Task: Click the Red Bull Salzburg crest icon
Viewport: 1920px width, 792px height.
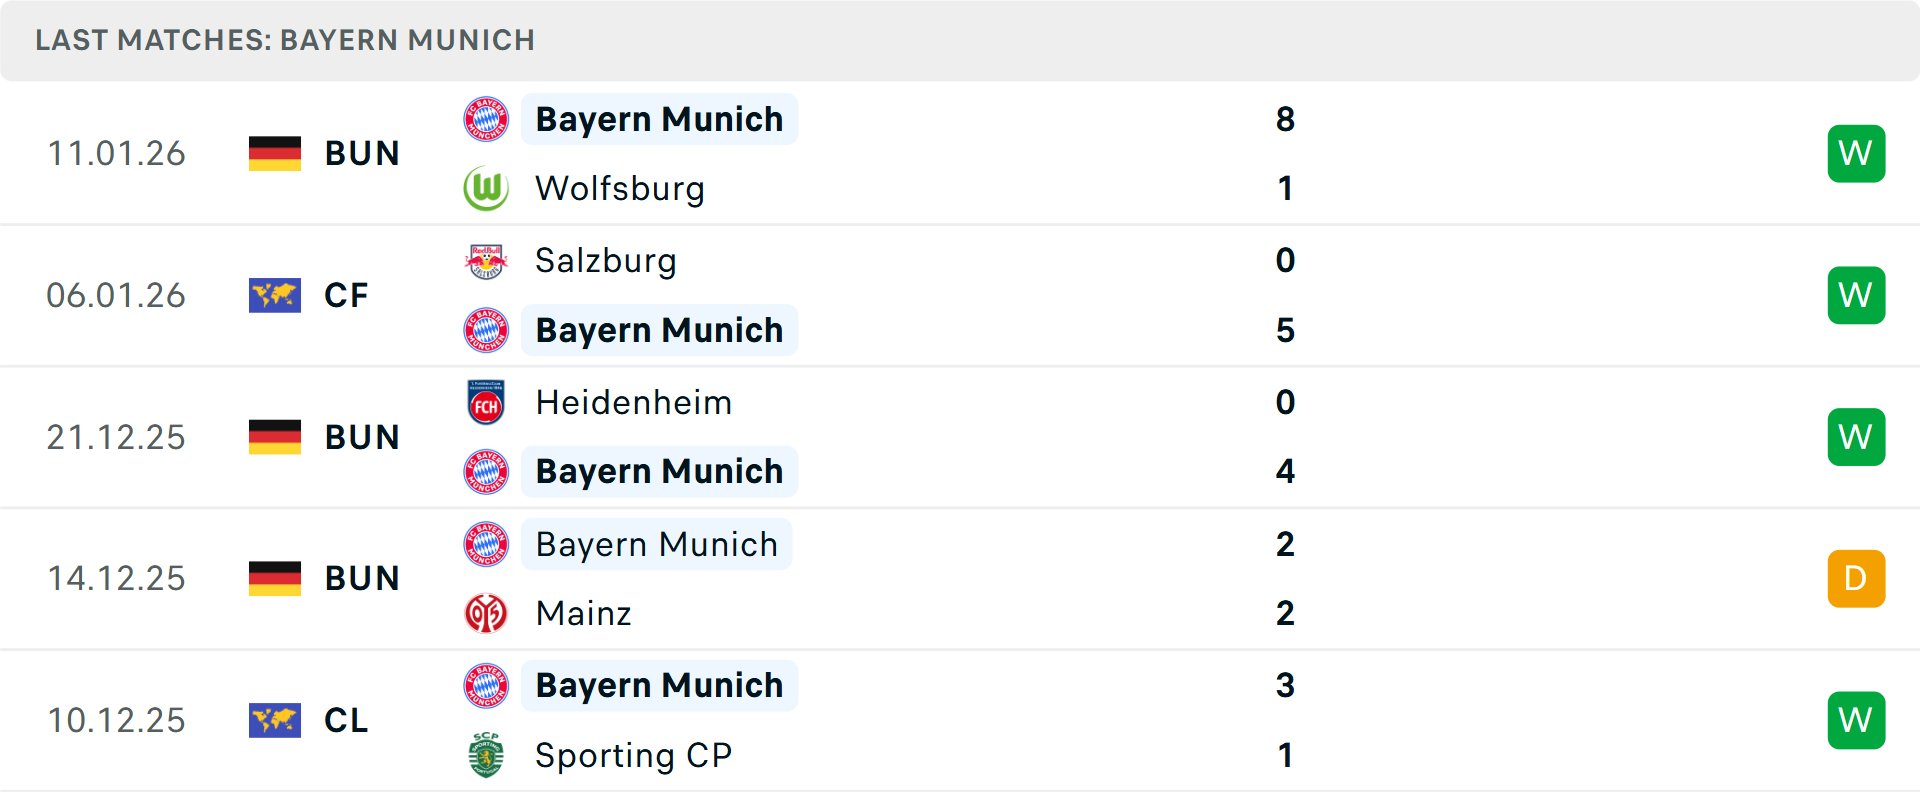Action: [x=486, y=261]
